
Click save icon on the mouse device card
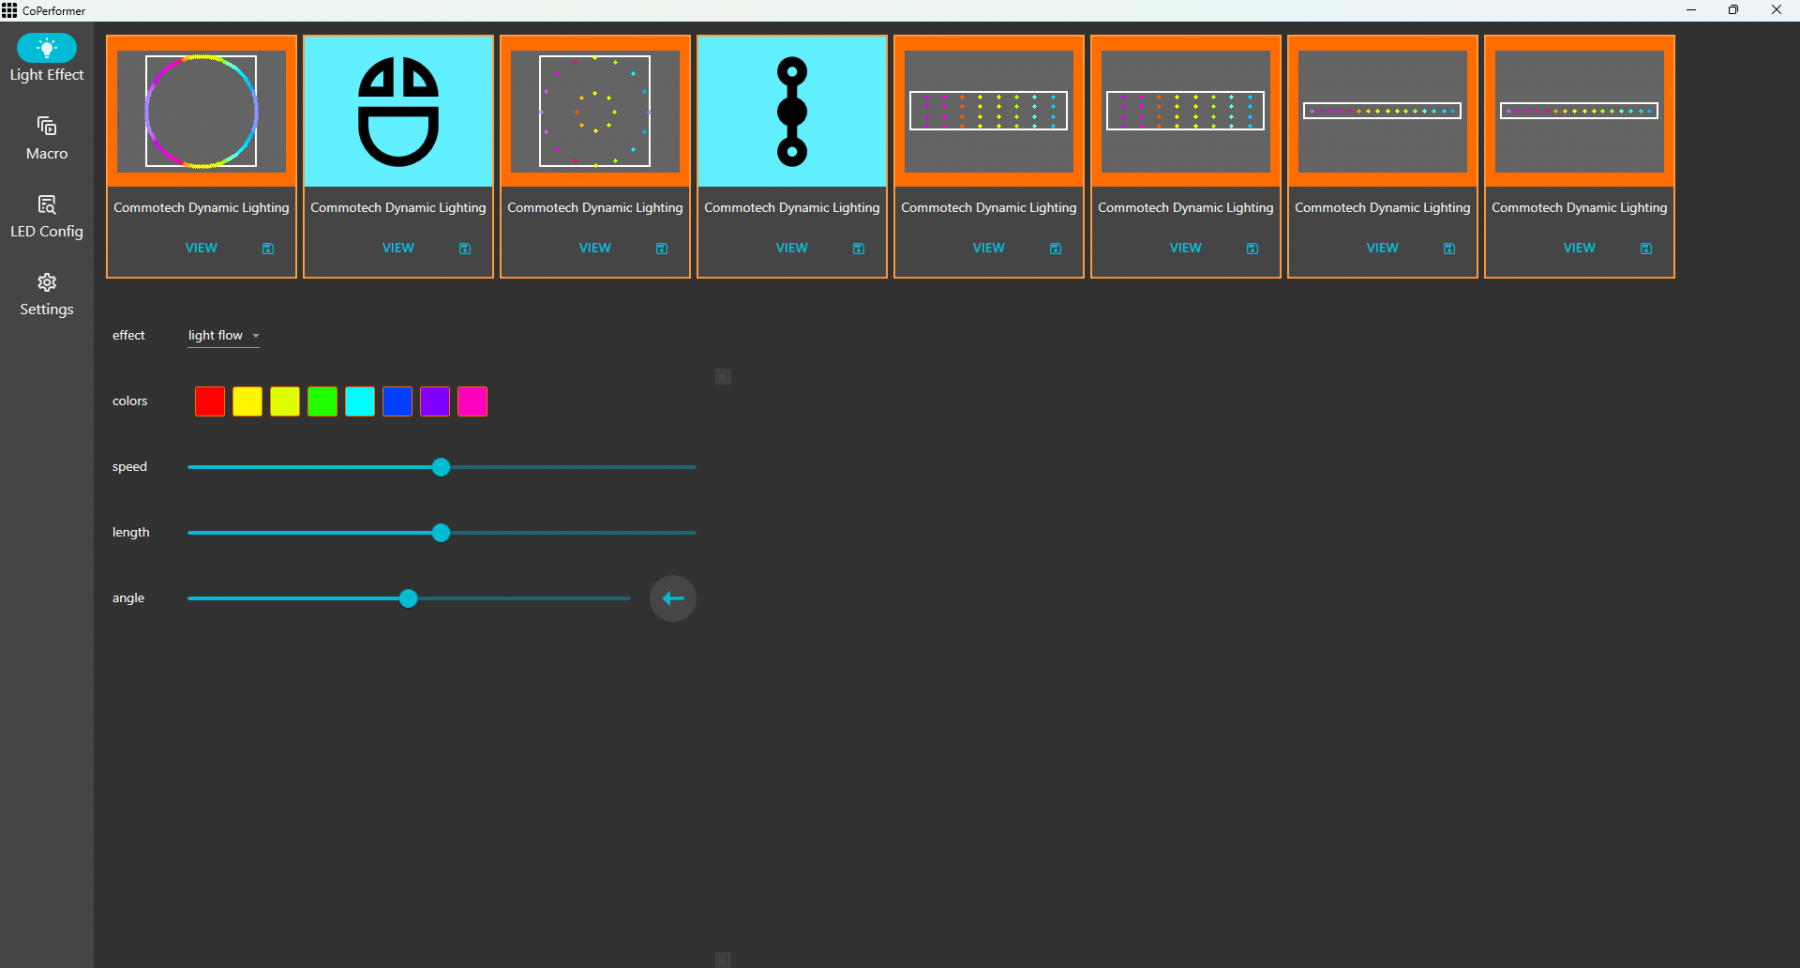[x=465, y=248]
